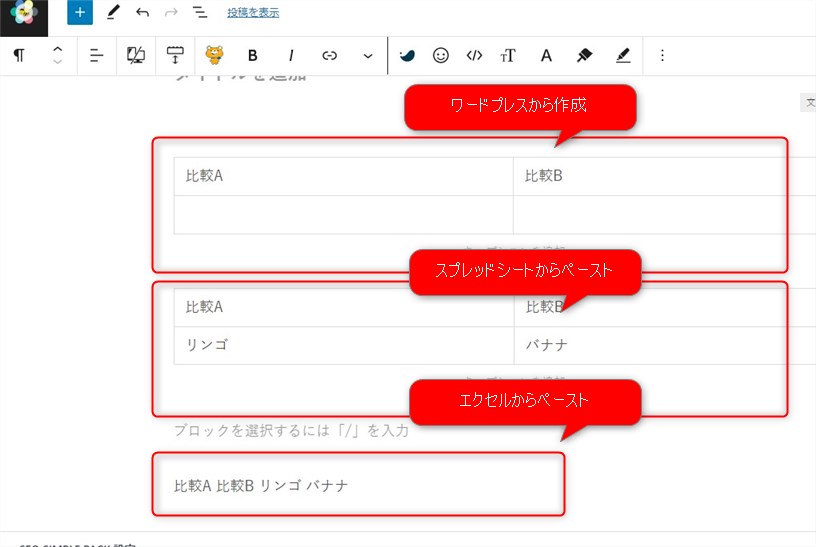Screen dimensions: 816x547
Task: Click the 'ブロックを選択するには「/」を入力' placeholder block
Action: pyautogui.click(x=291, y=431)
